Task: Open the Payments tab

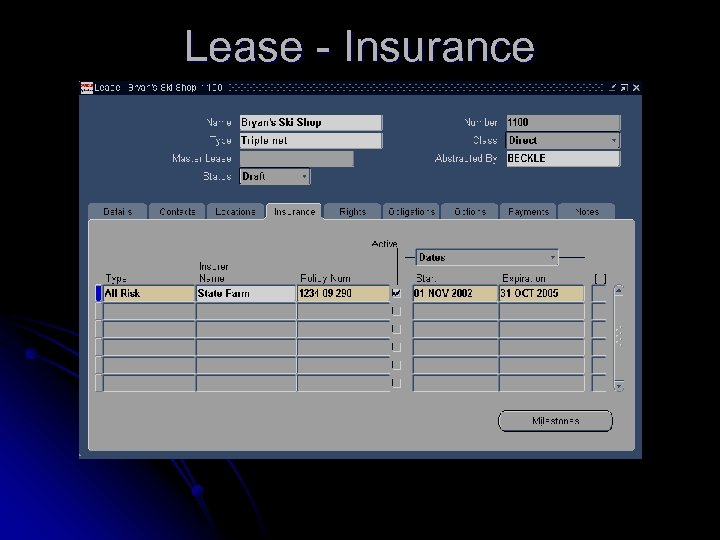Action: pos(528,211)
